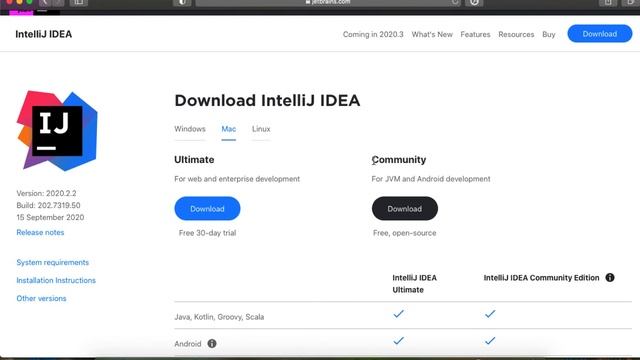The width and height of the screenshot is (640, 360).
Task: Select the Mac tab
Action: [x=229, y=129]
